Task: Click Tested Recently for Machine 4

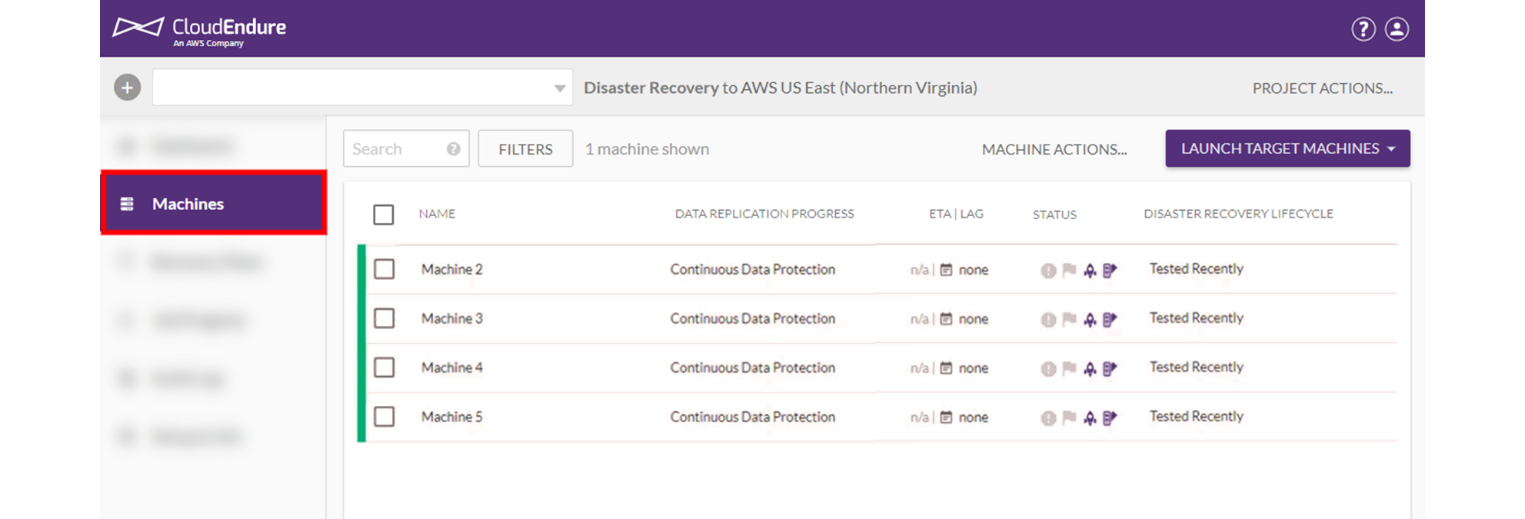Action: pyautogui.click(x=1197, y=367)
